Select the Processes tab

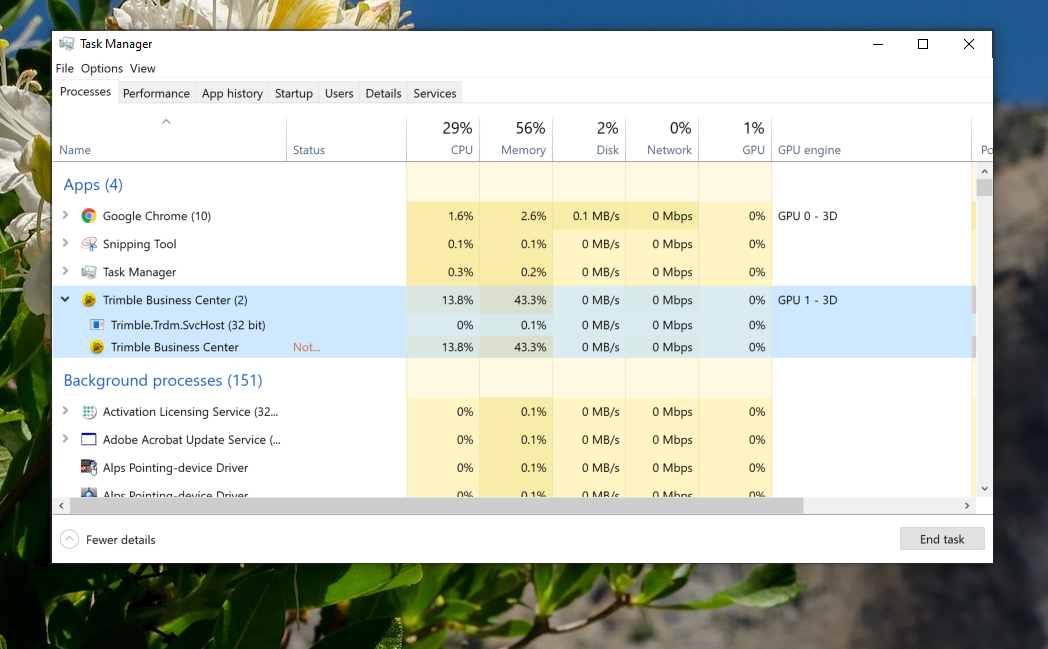pyautogui.click(x=86, y=92)
